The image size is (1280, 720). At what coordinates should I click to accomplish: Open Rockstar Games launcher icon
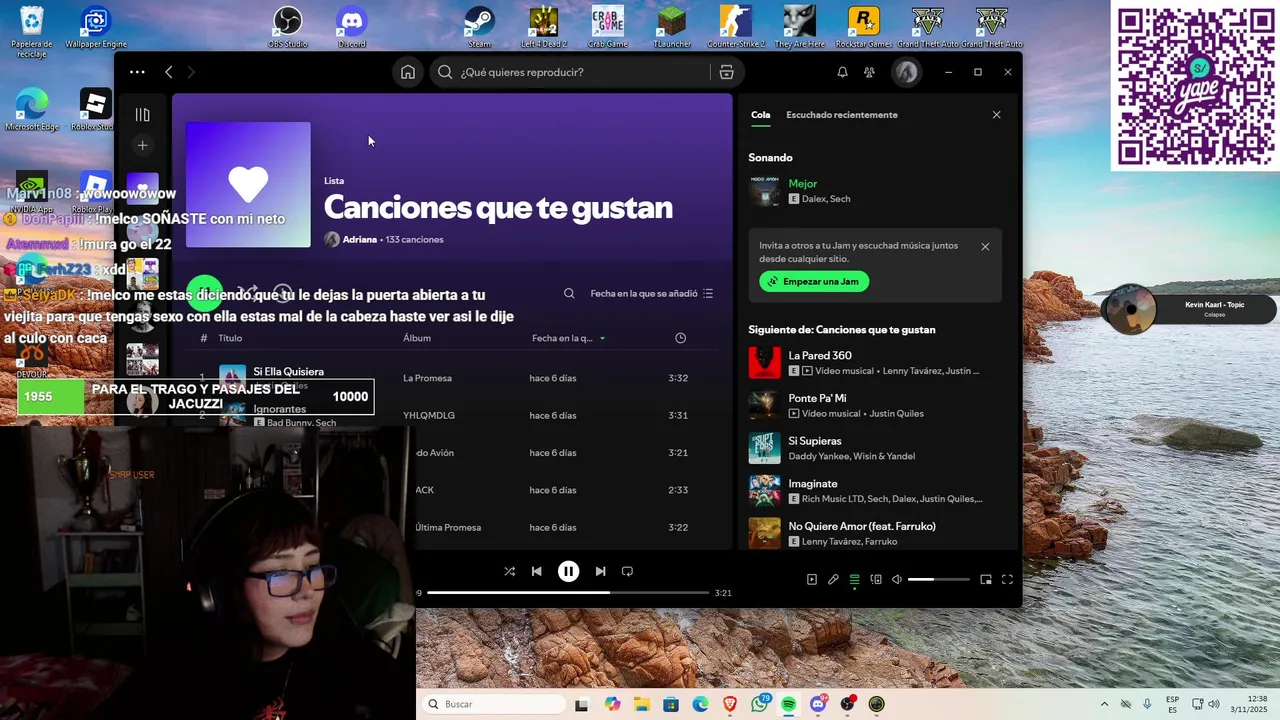(x=863, y=27)
